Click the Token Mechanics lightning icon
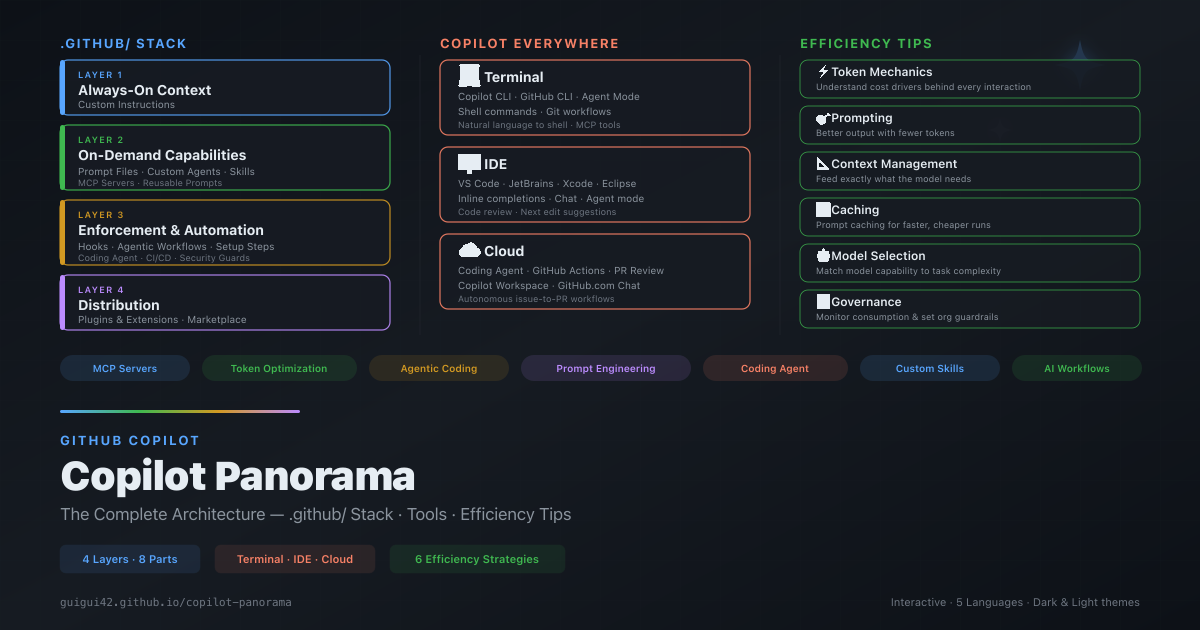 click(823, 72)
